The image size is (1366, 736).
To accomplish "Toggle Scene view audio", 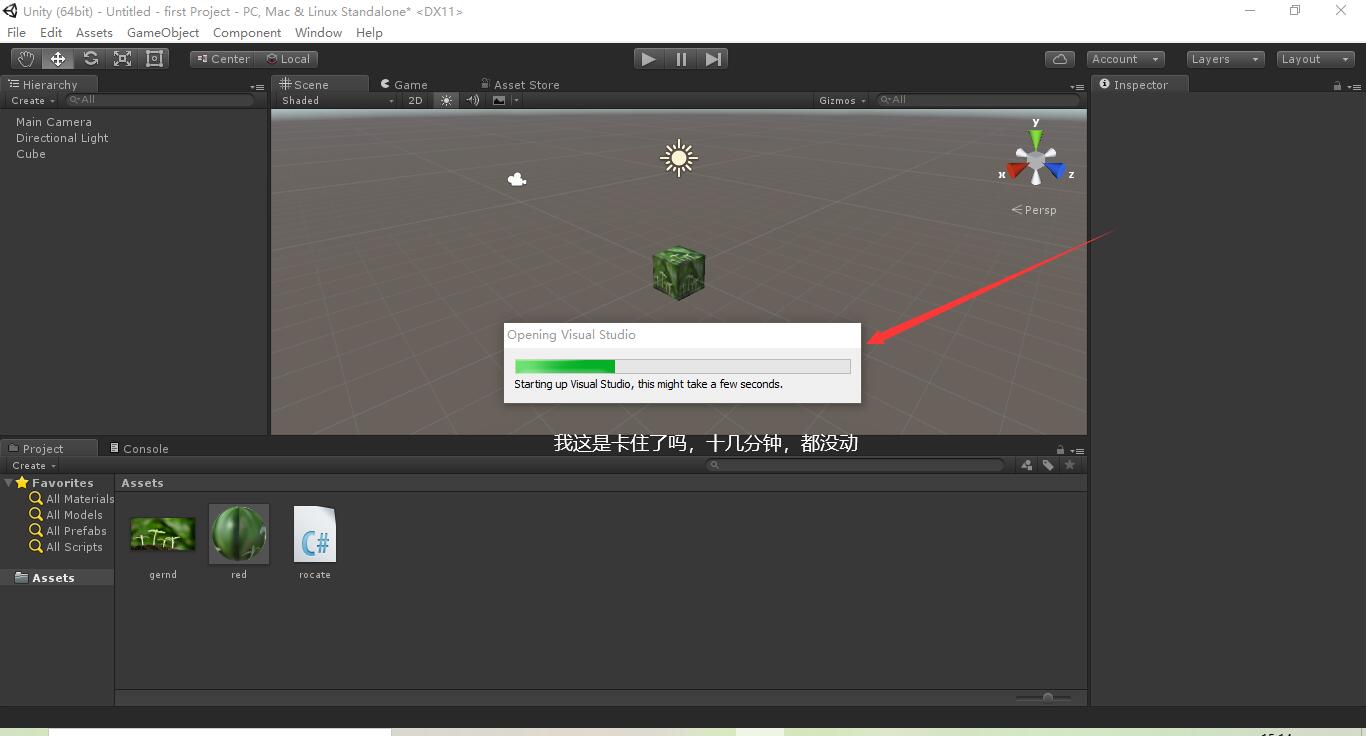I will pyautogui.click(x=472, y=100).
